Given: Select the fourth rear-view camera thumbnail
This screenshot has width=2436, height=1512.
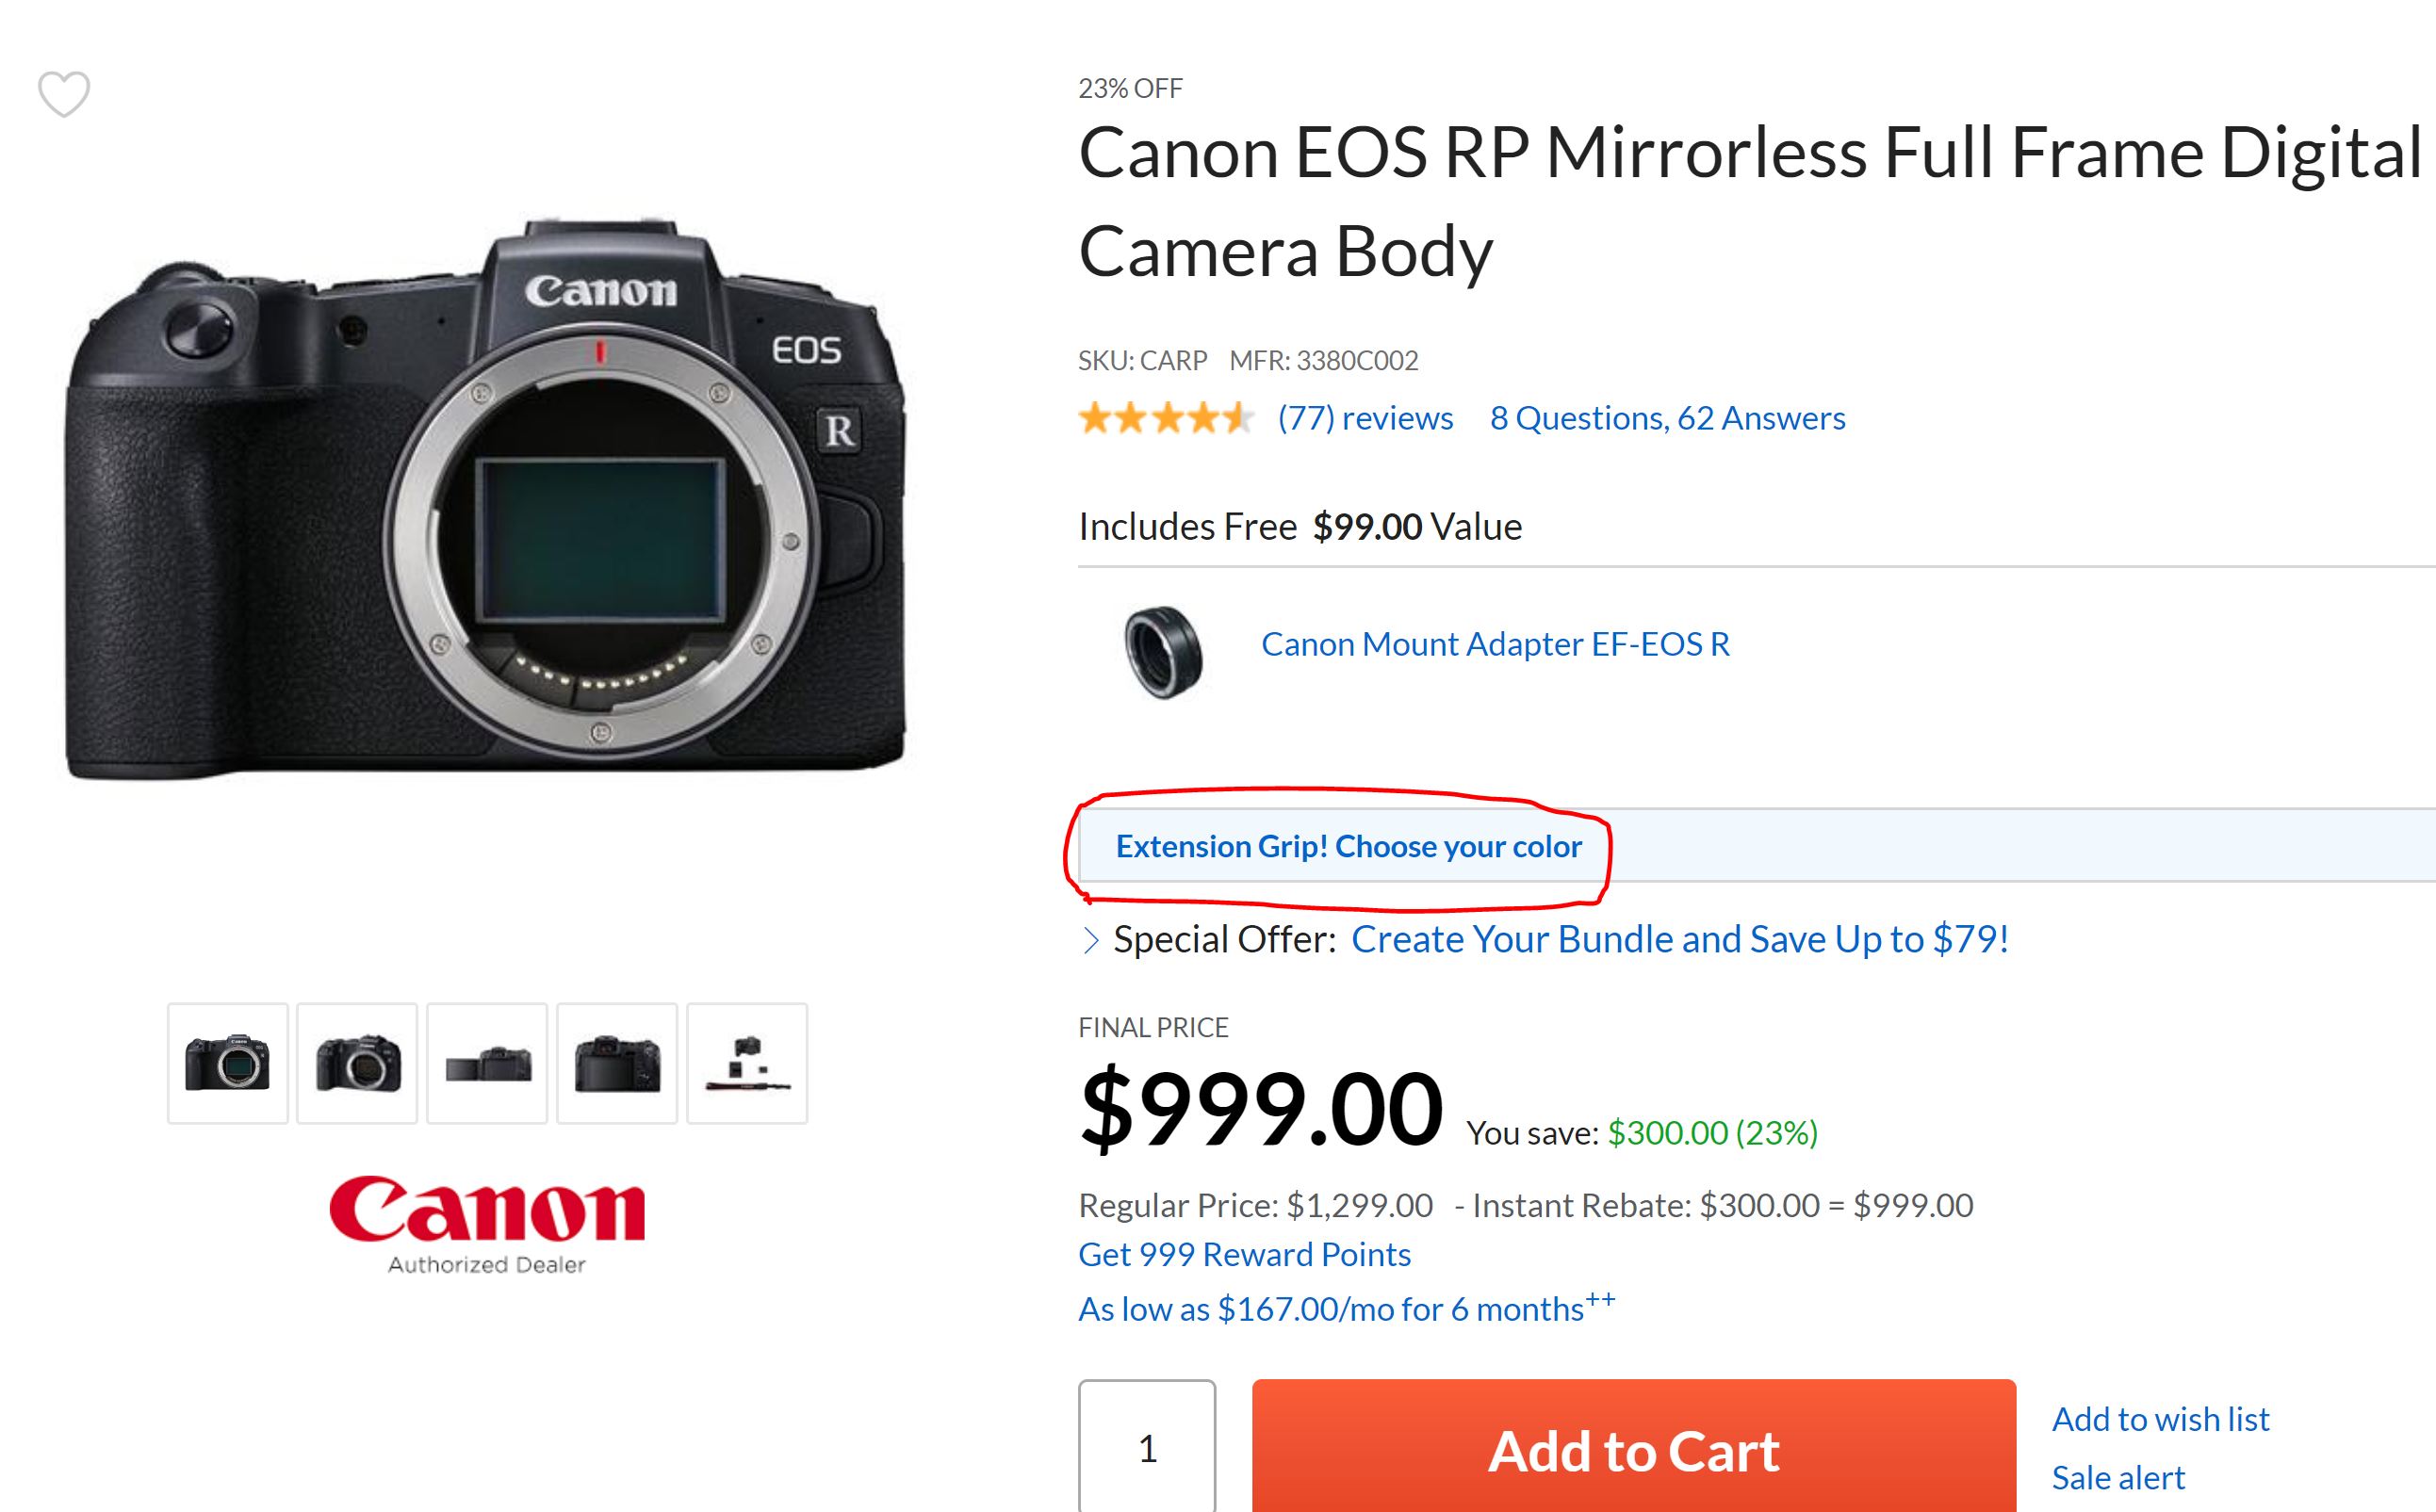Looking at the screenshot, I should 617,1063.
